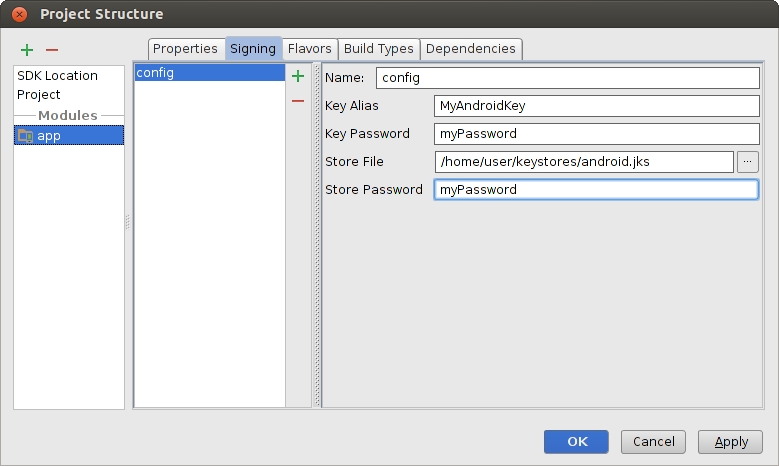Click the Cancel button
This screenshot has height=466, width=779.
(654, 441)
